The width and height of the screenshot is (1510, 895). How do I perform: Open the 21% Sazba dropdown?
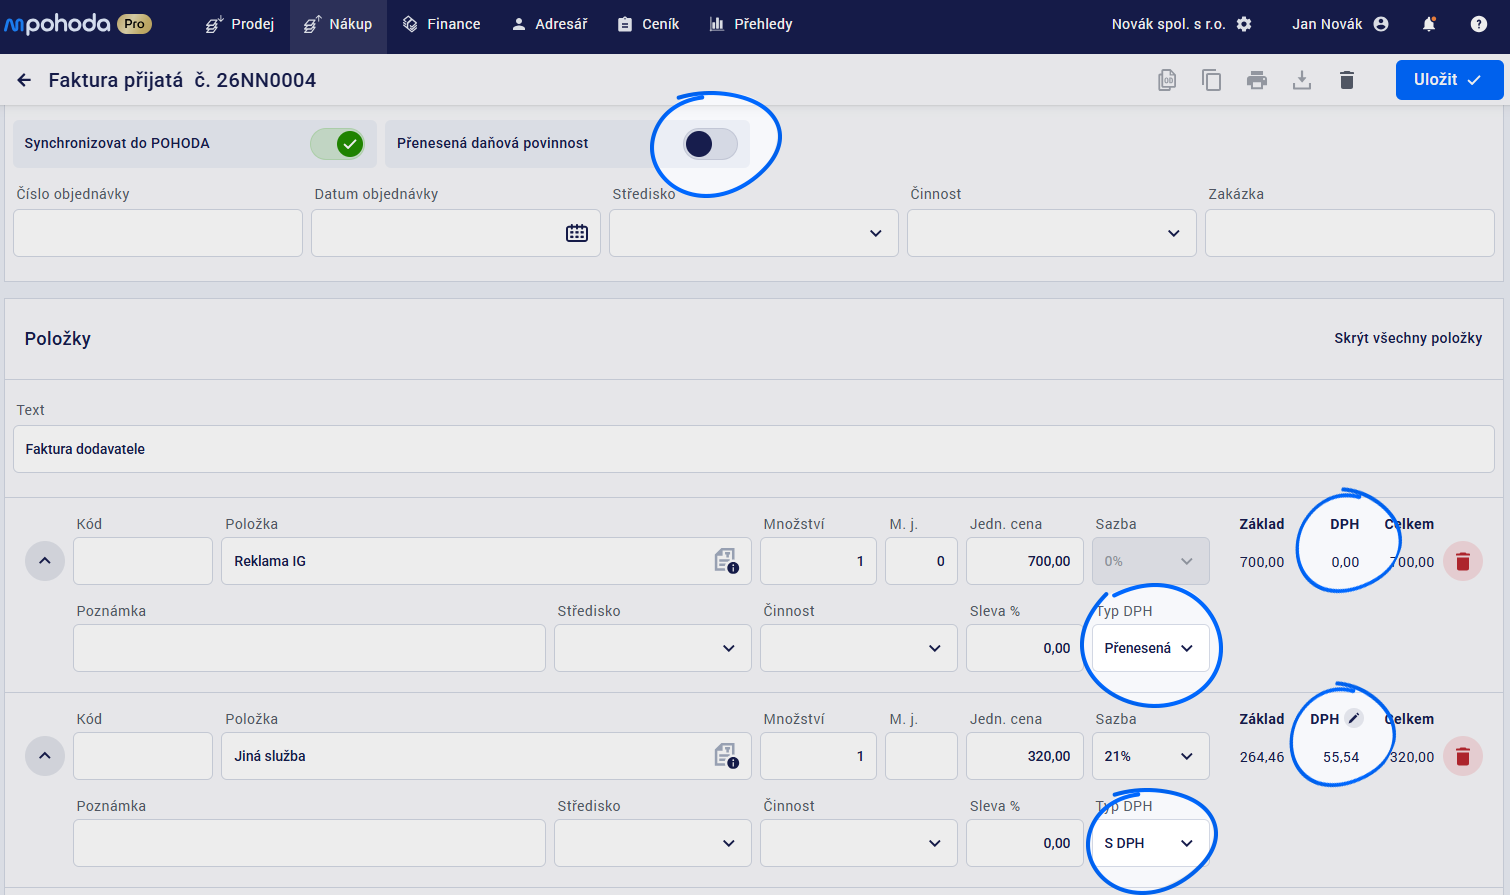click(x=1151, y=756)
